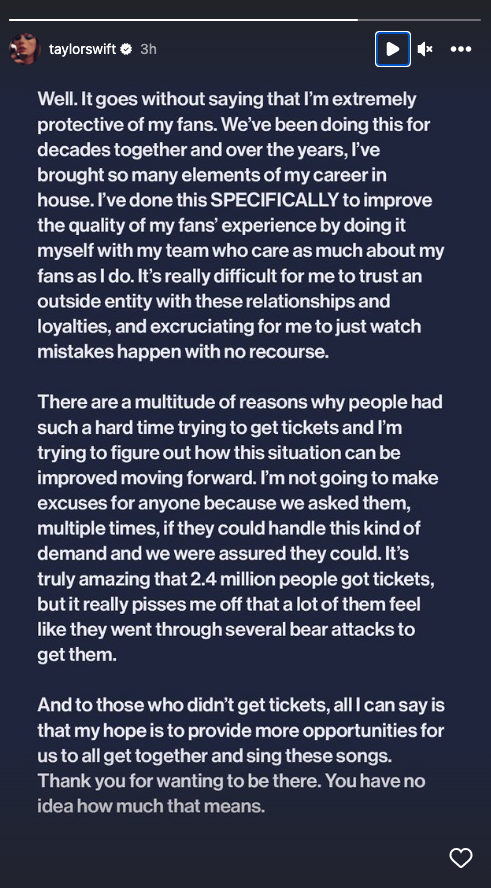This screenshot has height=888, width=491.
Task: Click the 3h timestamp label
Action: [x=148, y=49]
